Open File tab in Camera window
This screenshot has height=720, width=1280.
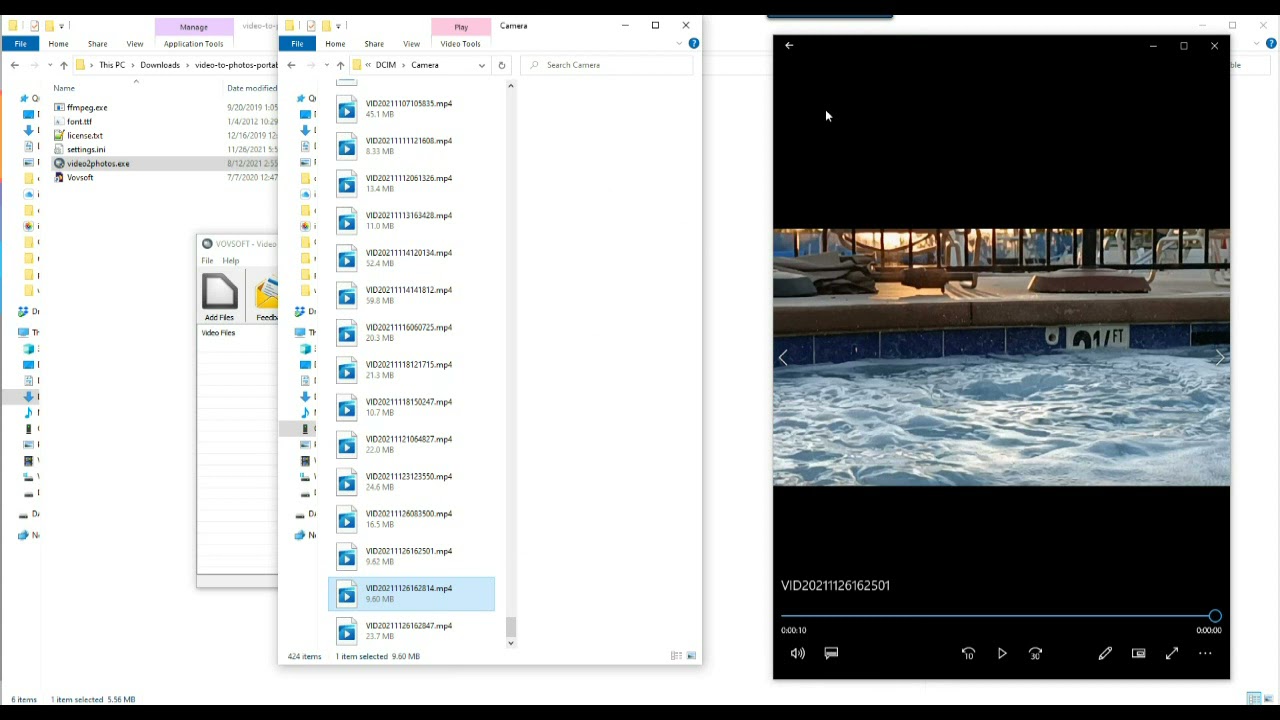297,44
